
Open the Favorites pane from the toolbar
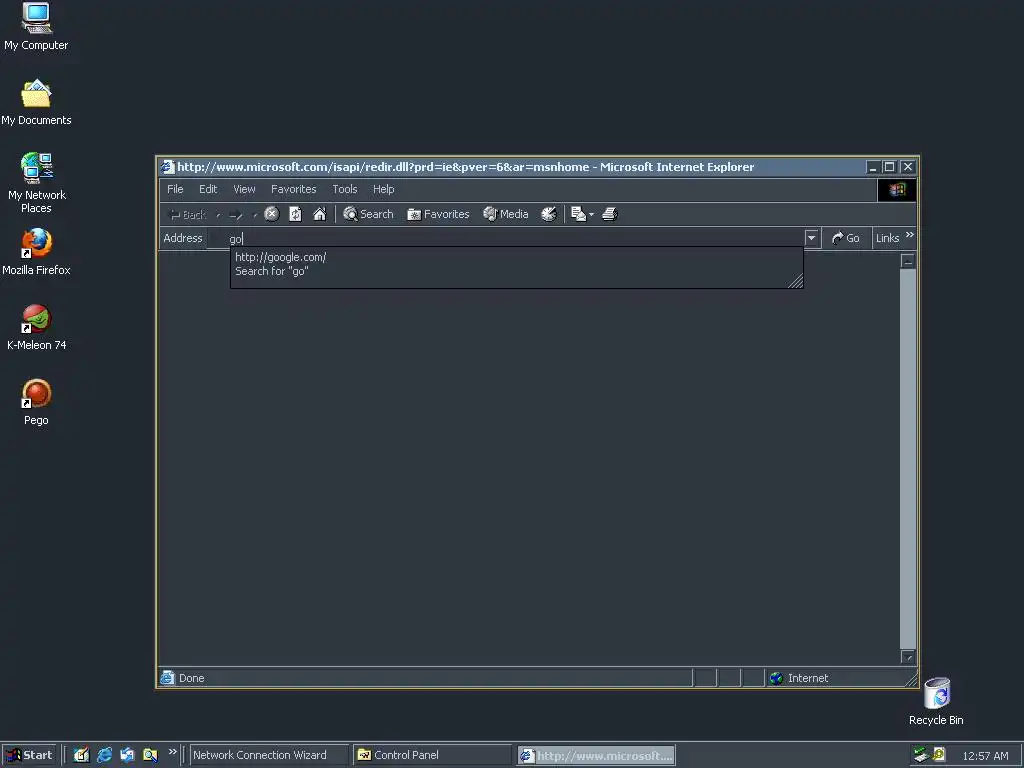[x=438, y=214]
